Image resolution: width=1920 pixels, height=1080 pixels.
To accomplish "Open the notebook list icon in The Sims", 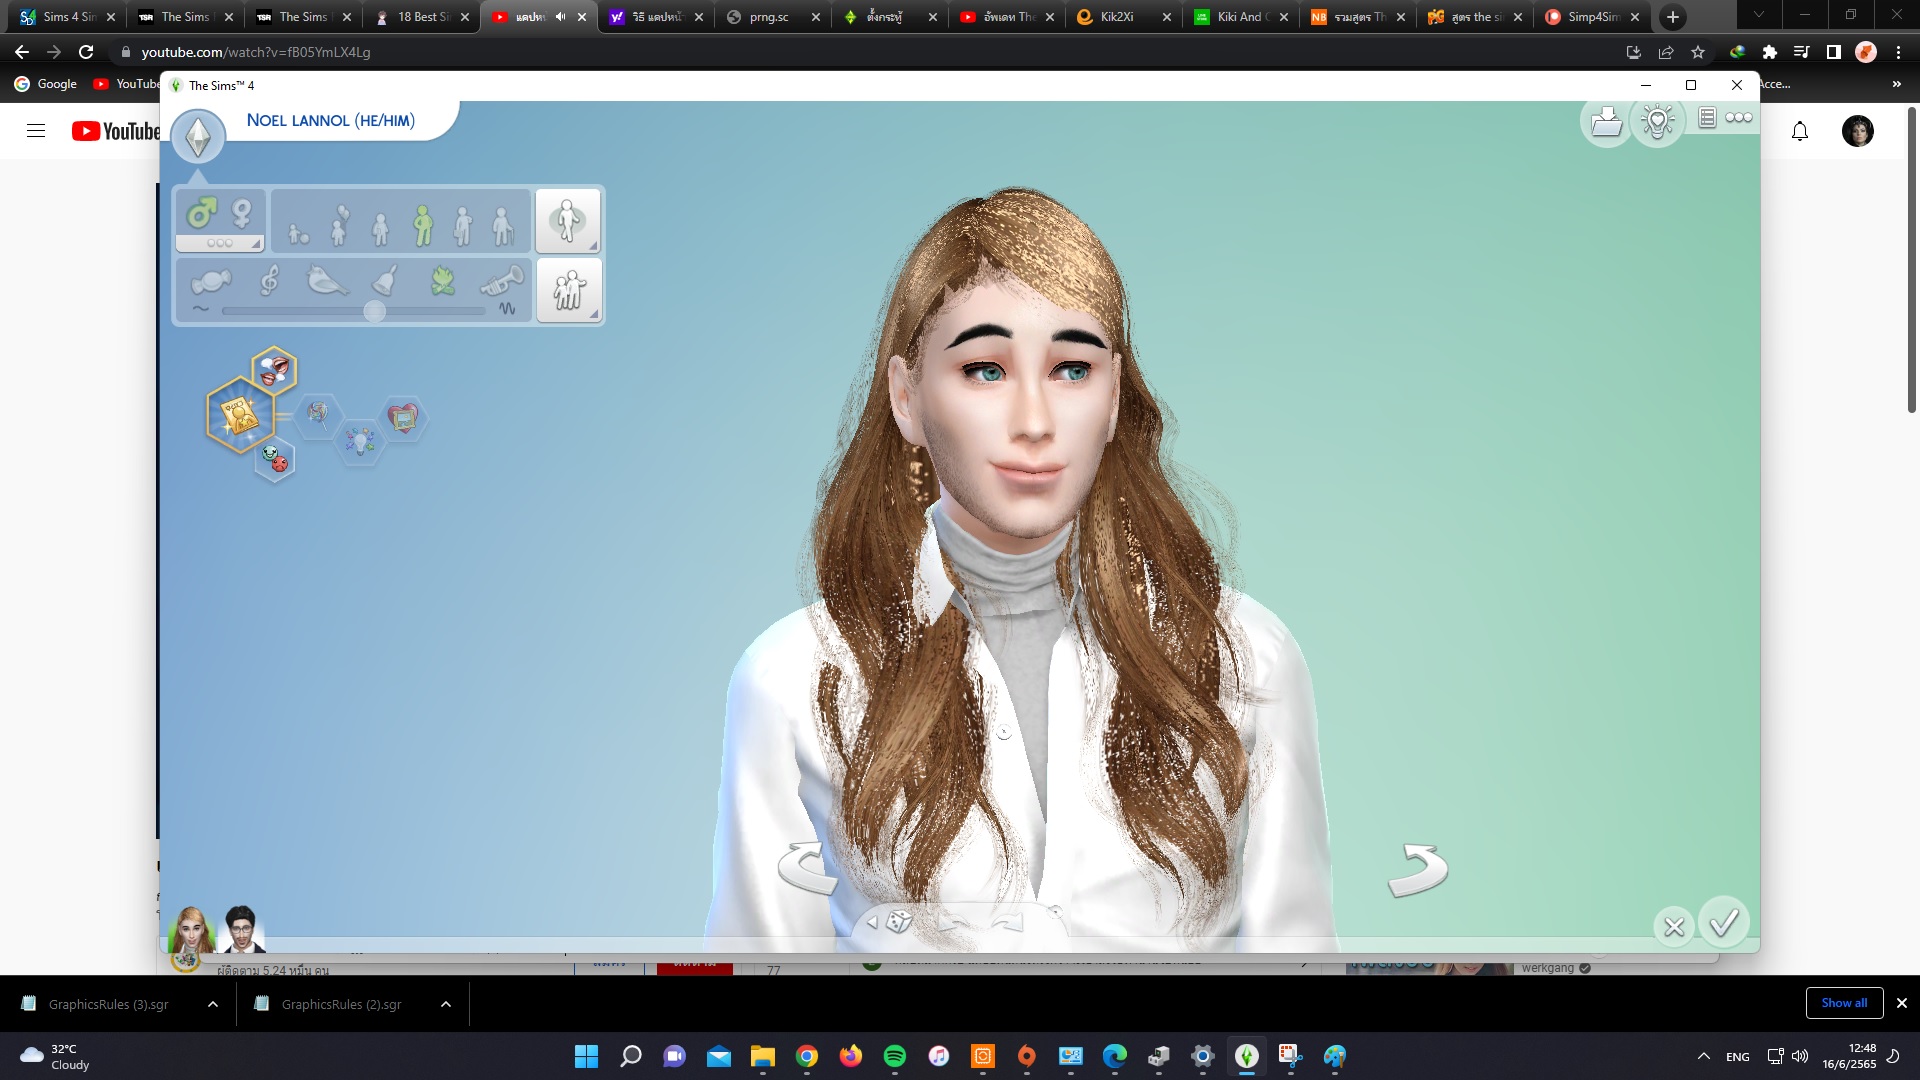I will coord(1707,118).
